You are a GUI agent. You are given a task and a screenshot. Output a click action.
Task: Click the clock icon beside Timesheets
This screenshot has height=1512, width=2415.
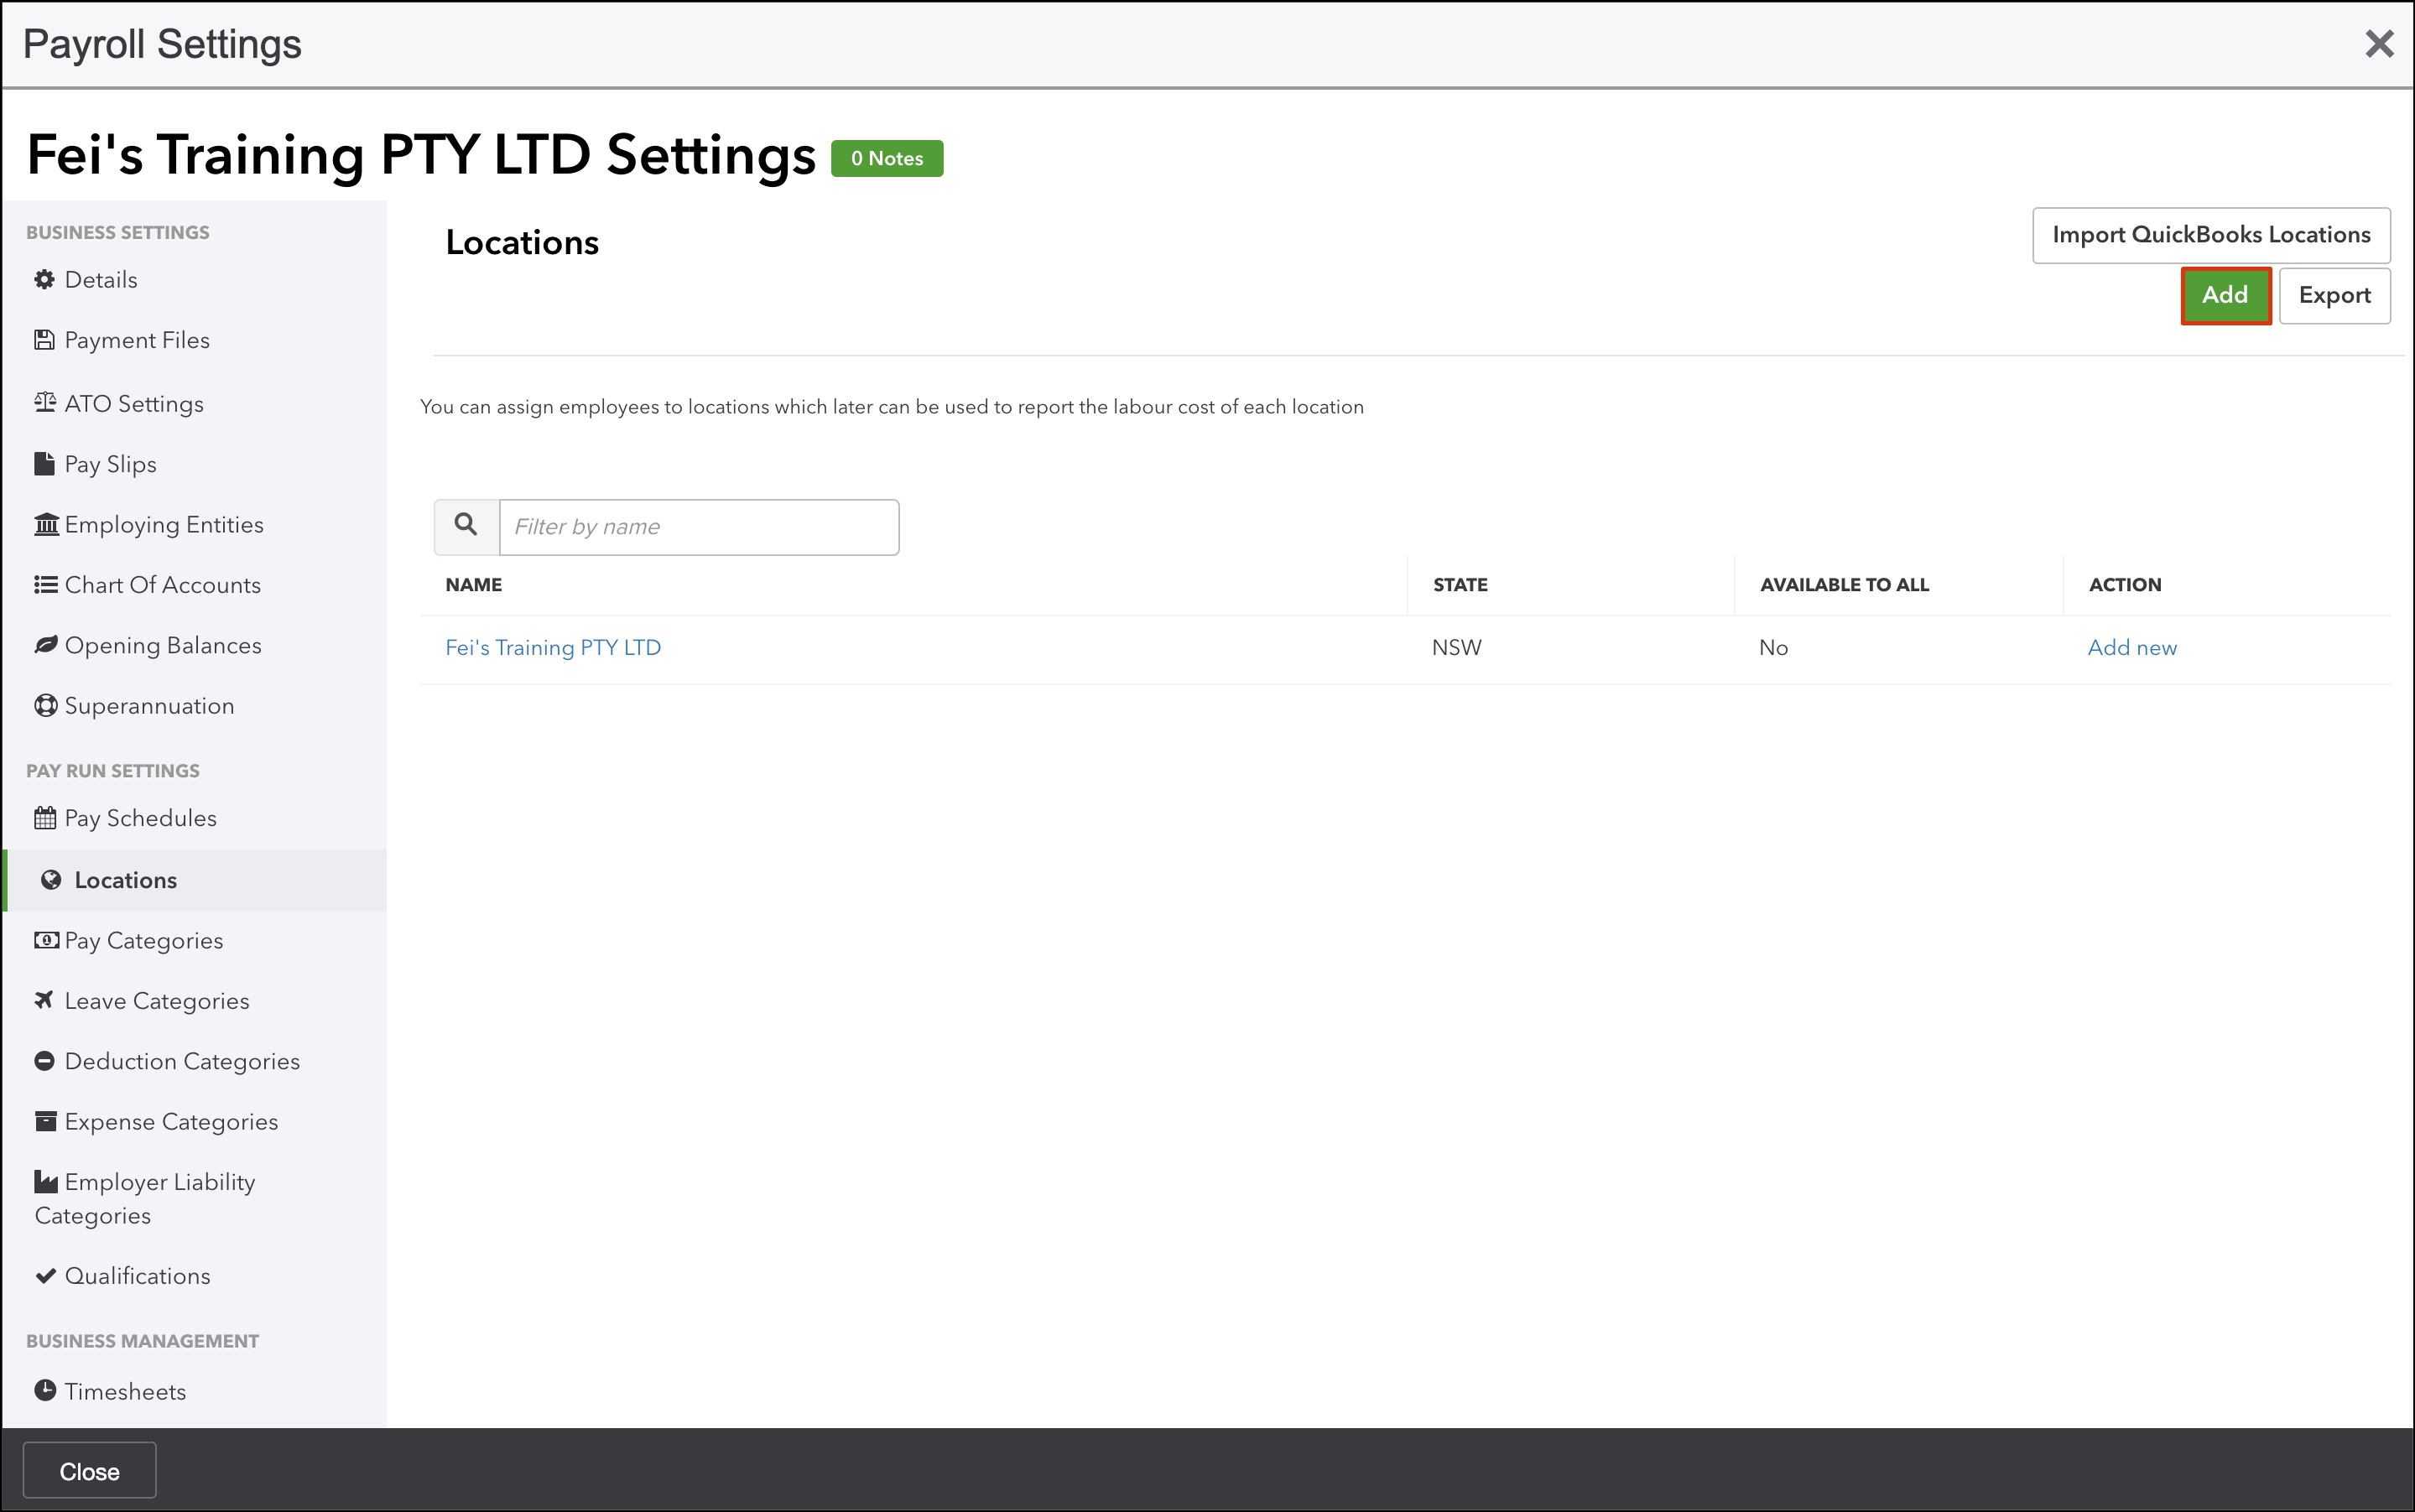(x=45, y=1390)
